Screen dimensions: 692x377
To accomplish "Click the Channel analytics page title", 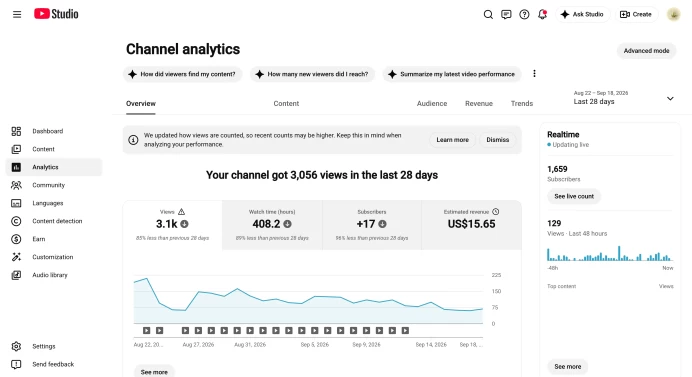I will (183, 49).
